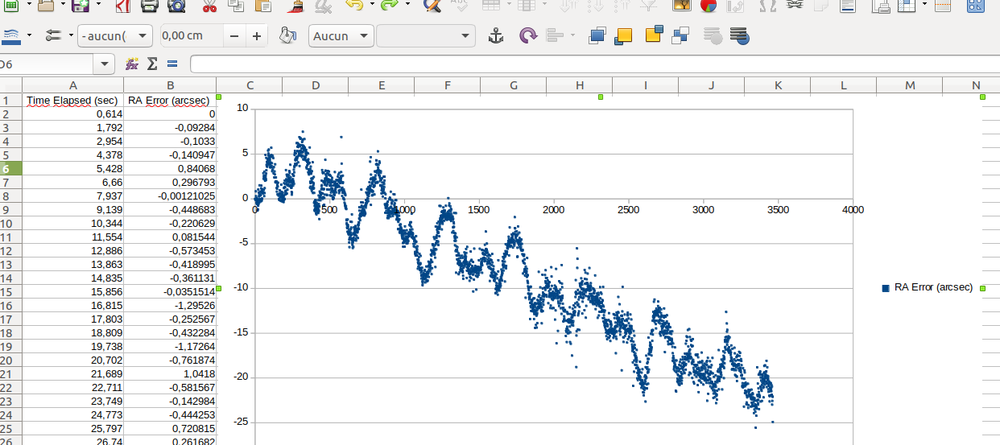
Task: Click the Insert Hyperlink icon
Action: (795, 5)
